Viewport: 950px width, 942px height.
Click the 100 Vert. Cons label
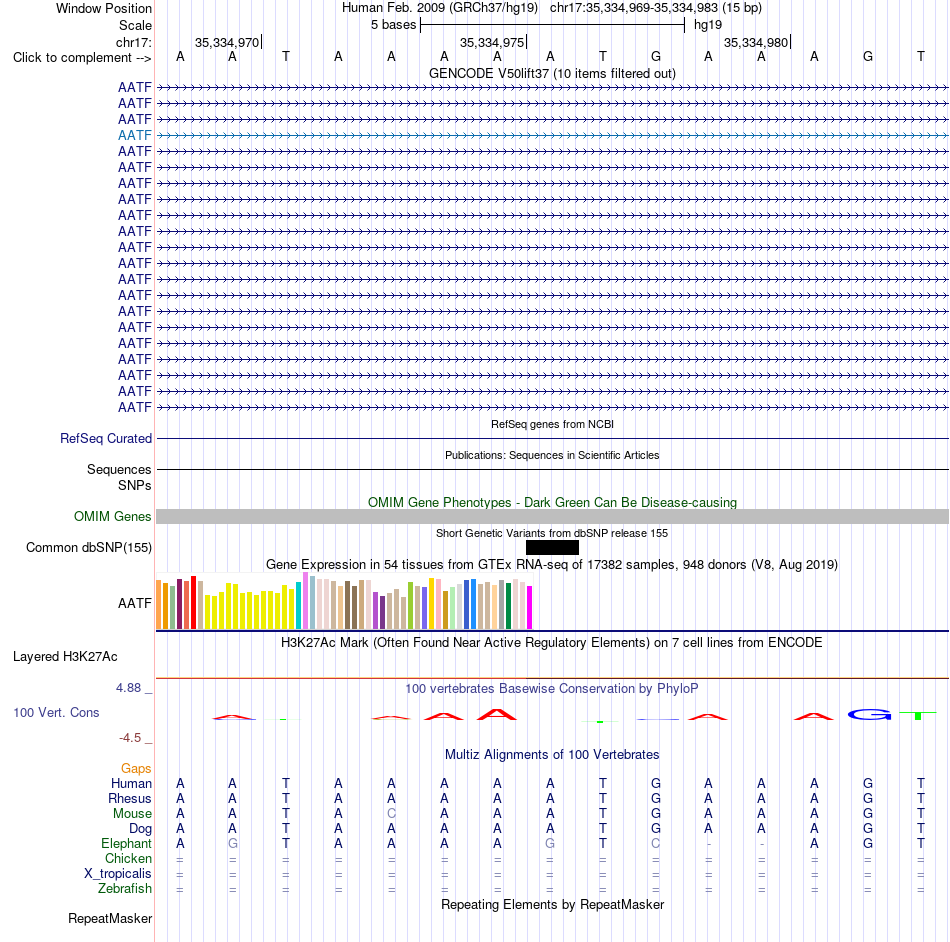(56, 712)
